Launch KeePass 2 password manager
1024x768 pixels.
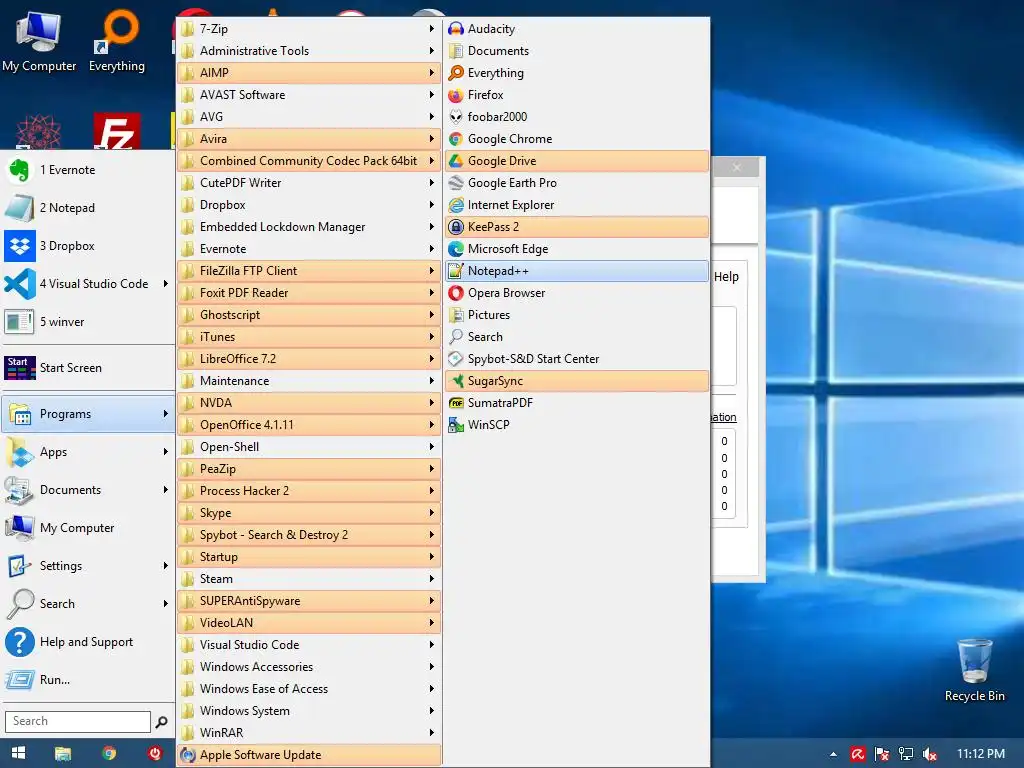tap(577, 227)
